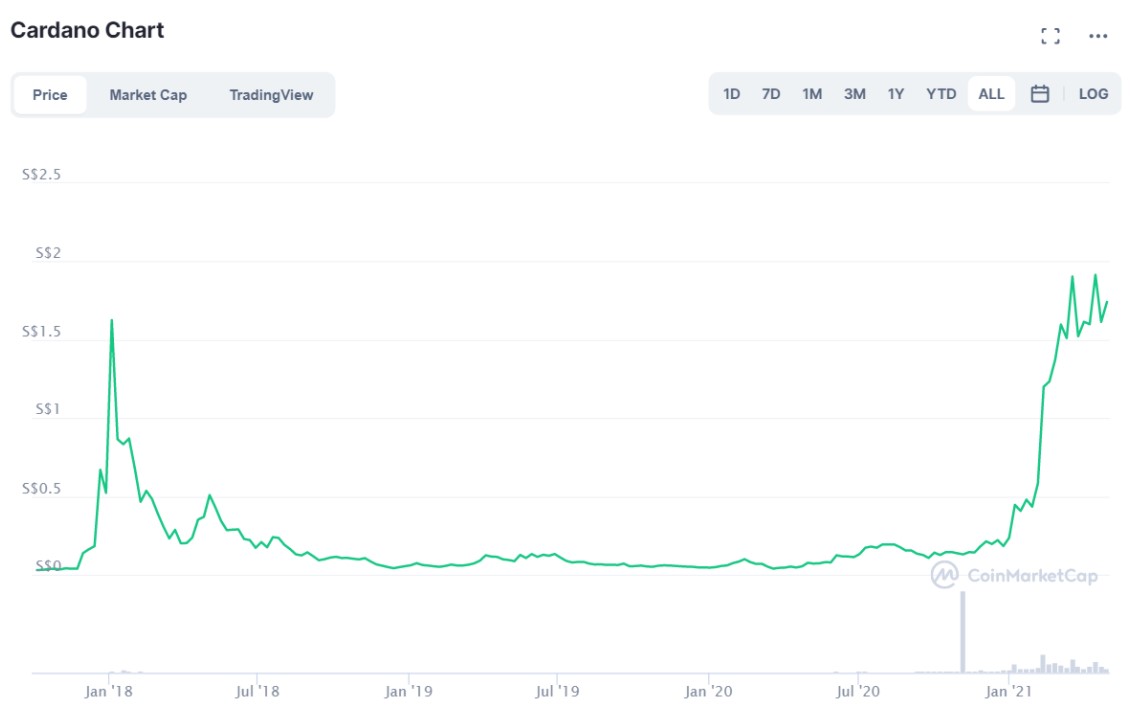Viewport: 1141px width, 711px height.
Task: Click the Jan '20 x-axis label
Action: tap(708, 691)
